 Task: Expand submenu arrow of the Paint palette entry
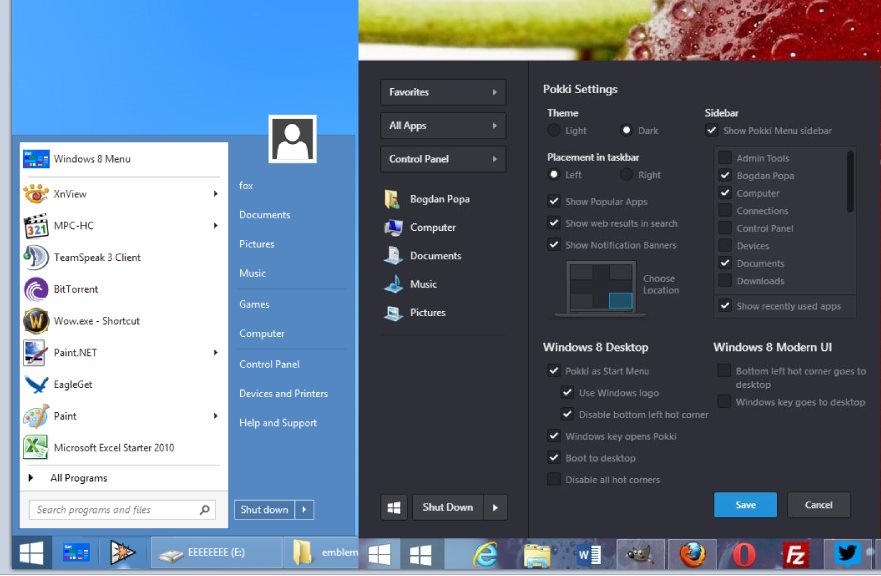click(x=216, y=416)
